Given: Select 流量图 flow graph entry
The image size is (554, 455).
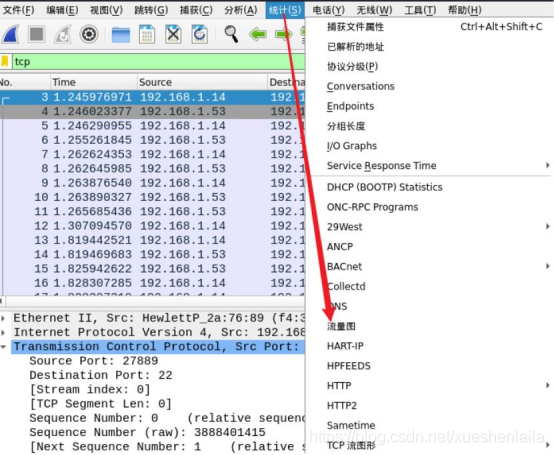Looking at the screenshot, I should pos(429,326).
